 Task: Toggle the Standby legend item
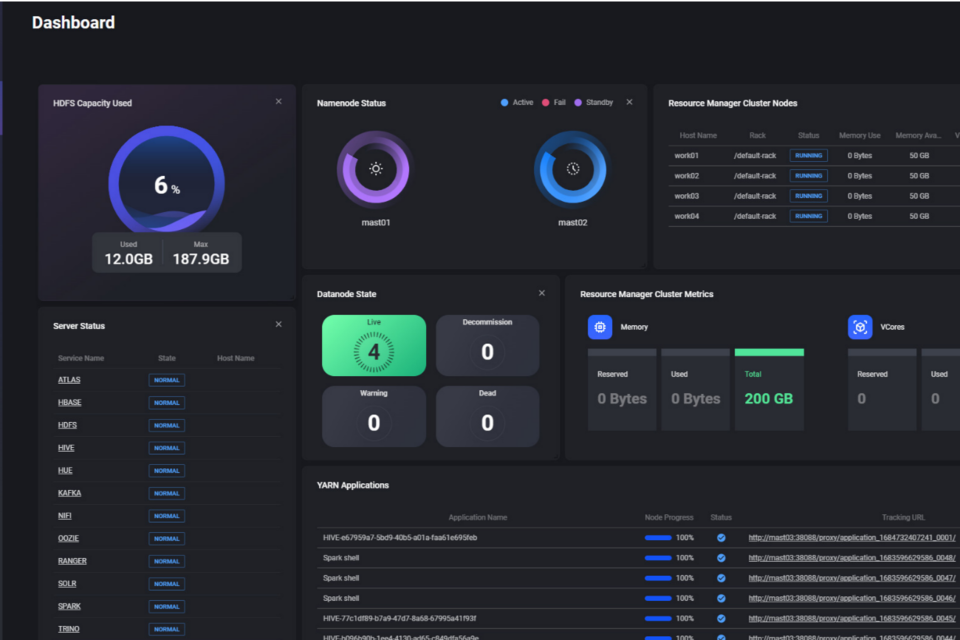pos(594,102)
